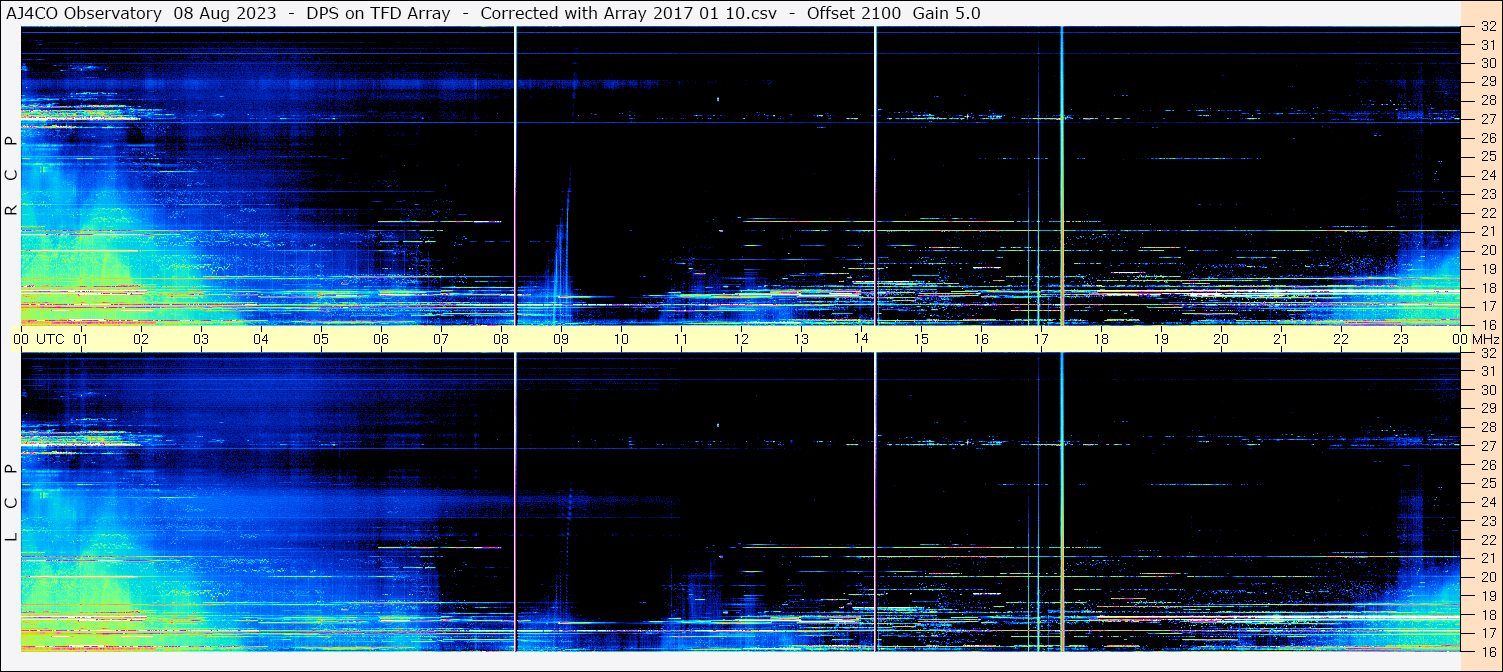Click the 16 MHz label of LCP panel
1503x672 pixels.
tap(1488, 651)
